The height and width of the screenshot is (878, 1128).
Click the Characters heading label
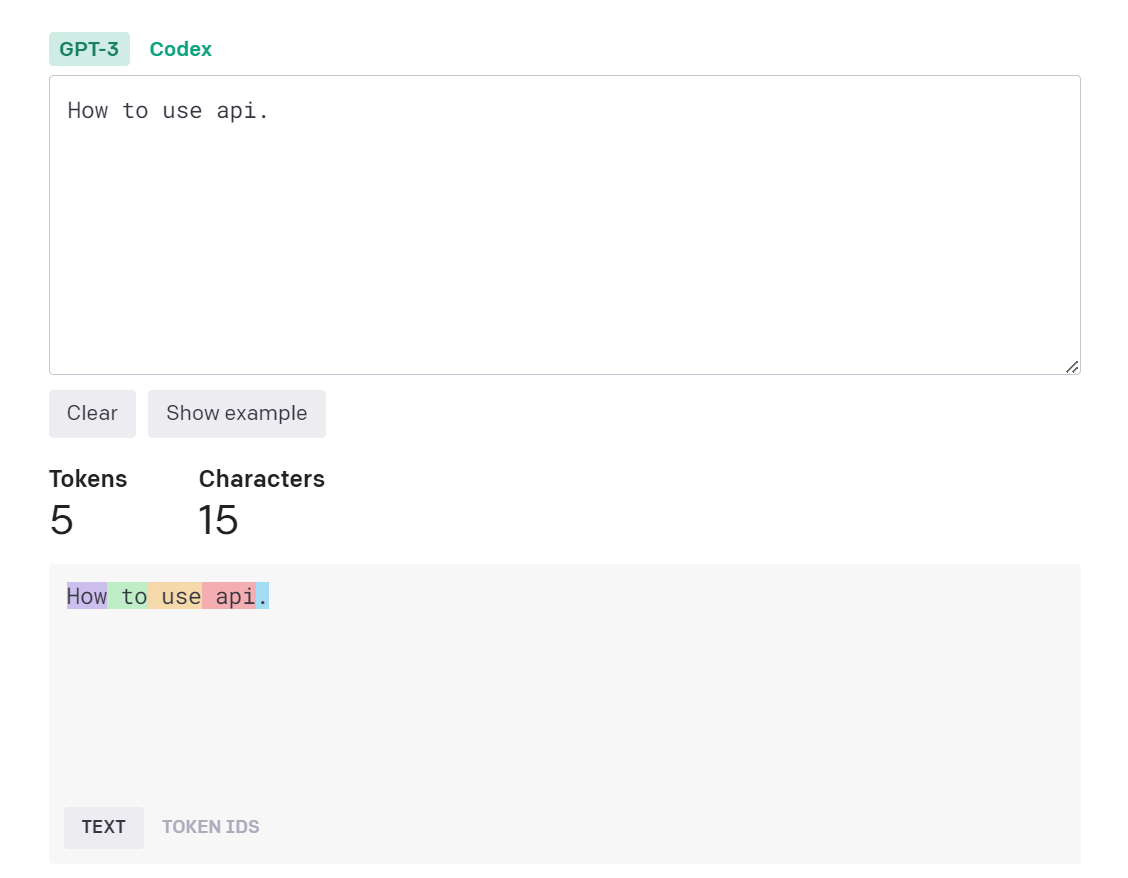(x=262, y=479)
